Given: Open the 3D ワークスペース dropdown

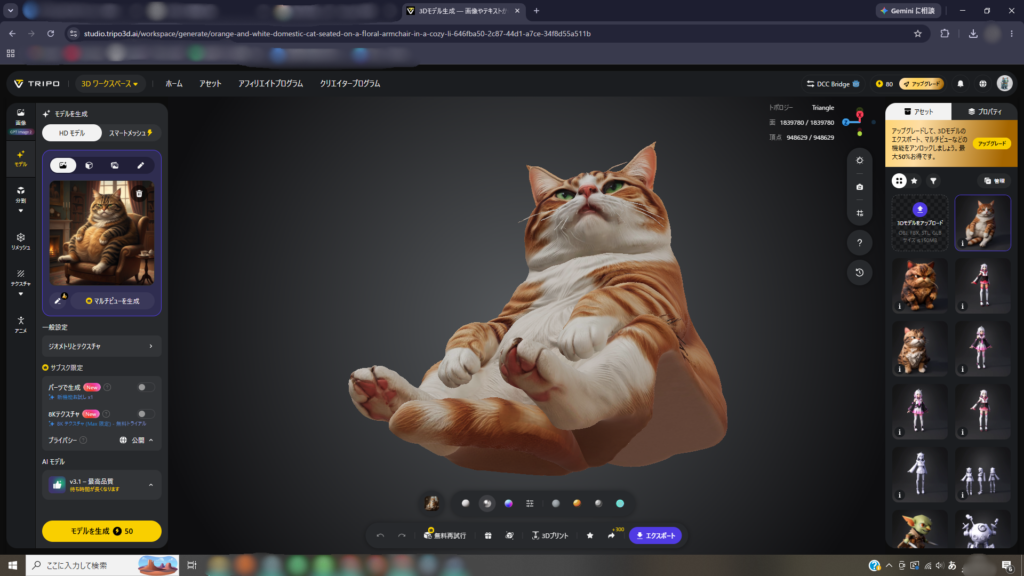Looking at the screenshot, I should coord(109,84).
